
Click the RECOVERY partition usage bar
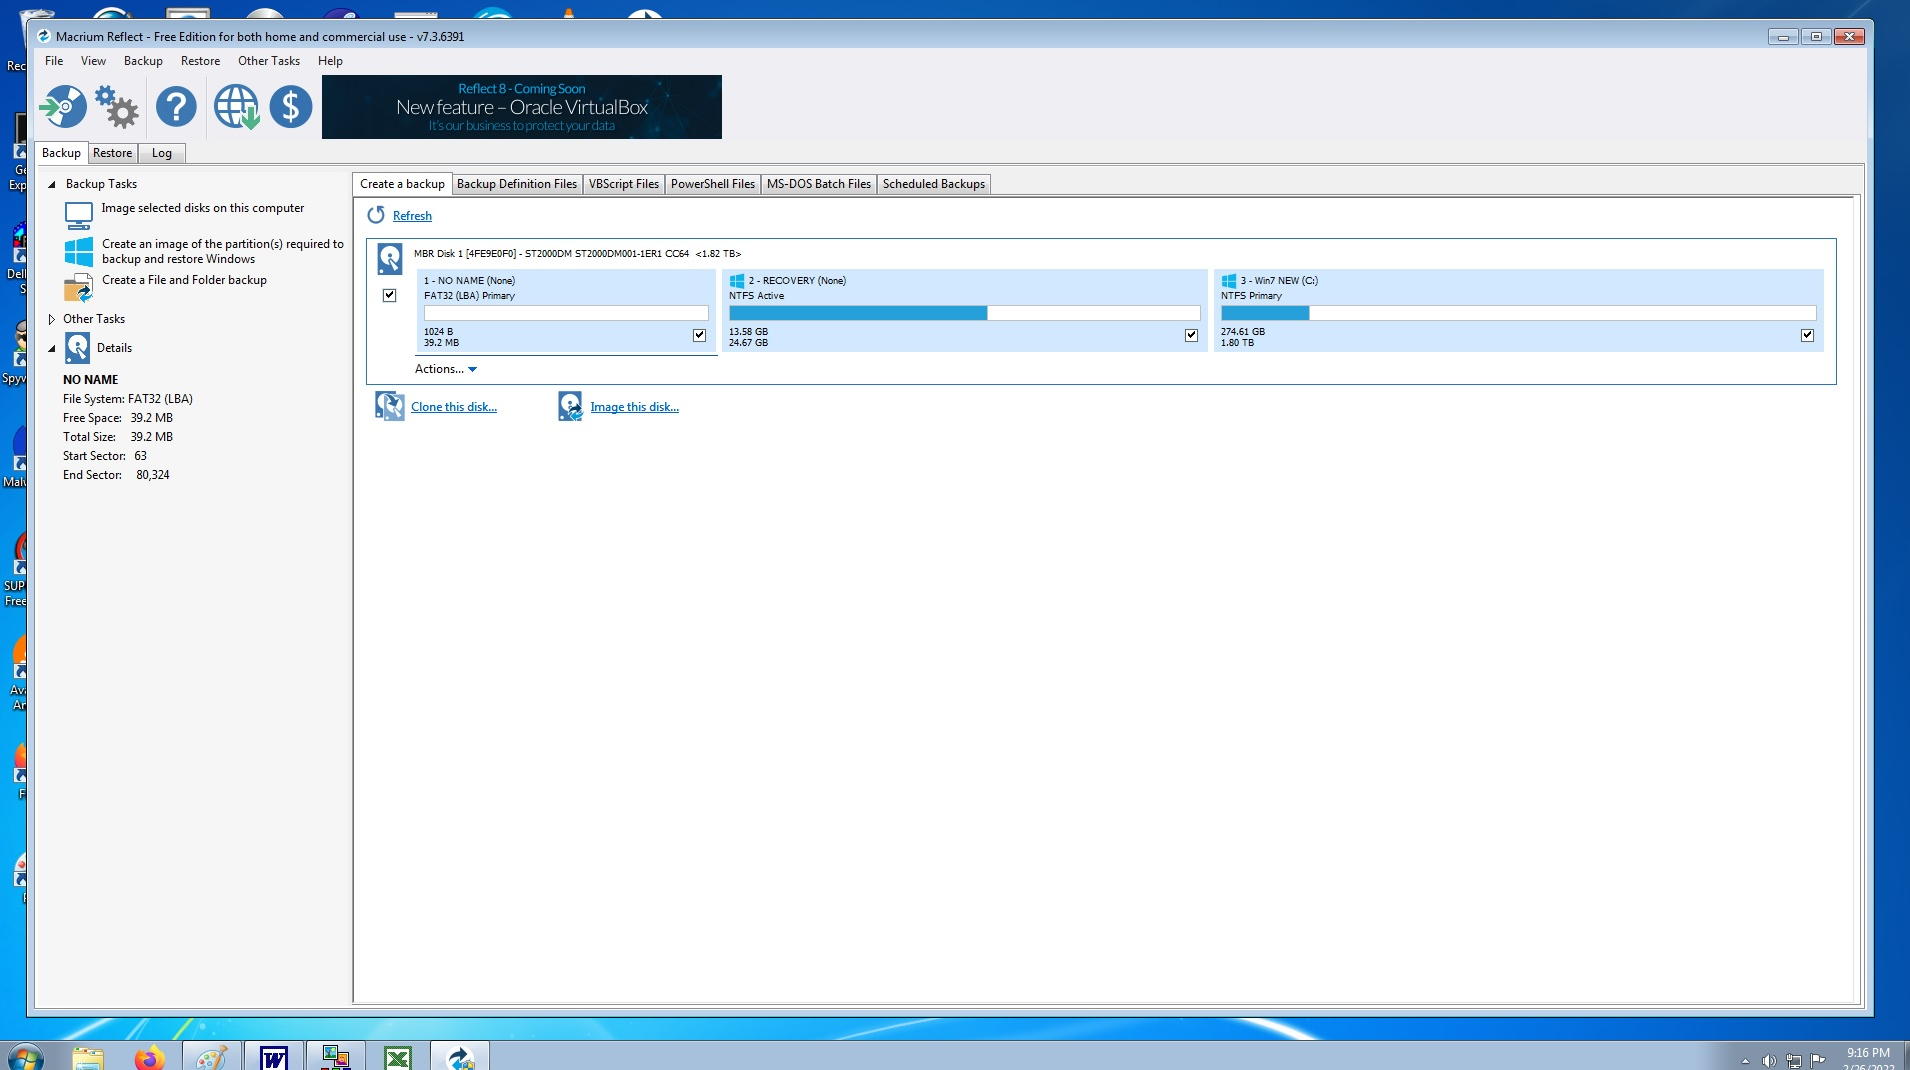coord(964,313)
